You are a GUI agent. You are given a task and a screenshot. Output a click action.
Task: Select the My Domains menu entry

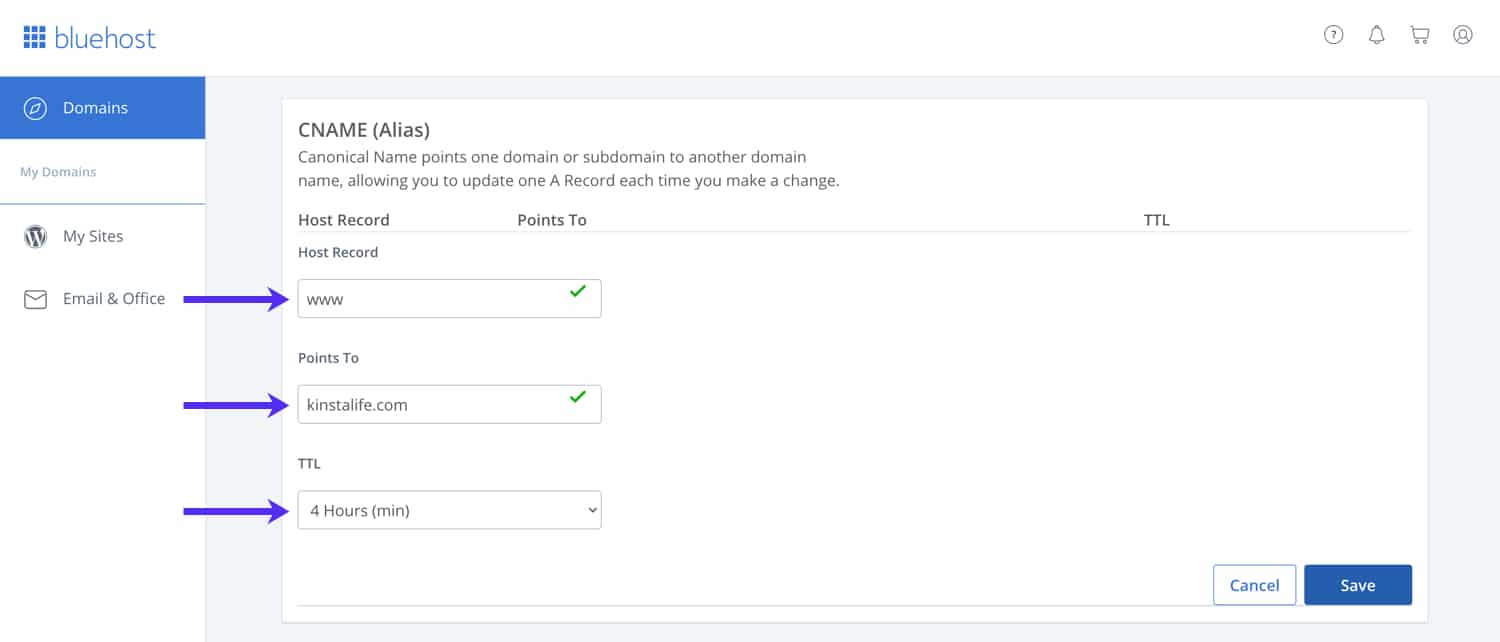point(58,171)
